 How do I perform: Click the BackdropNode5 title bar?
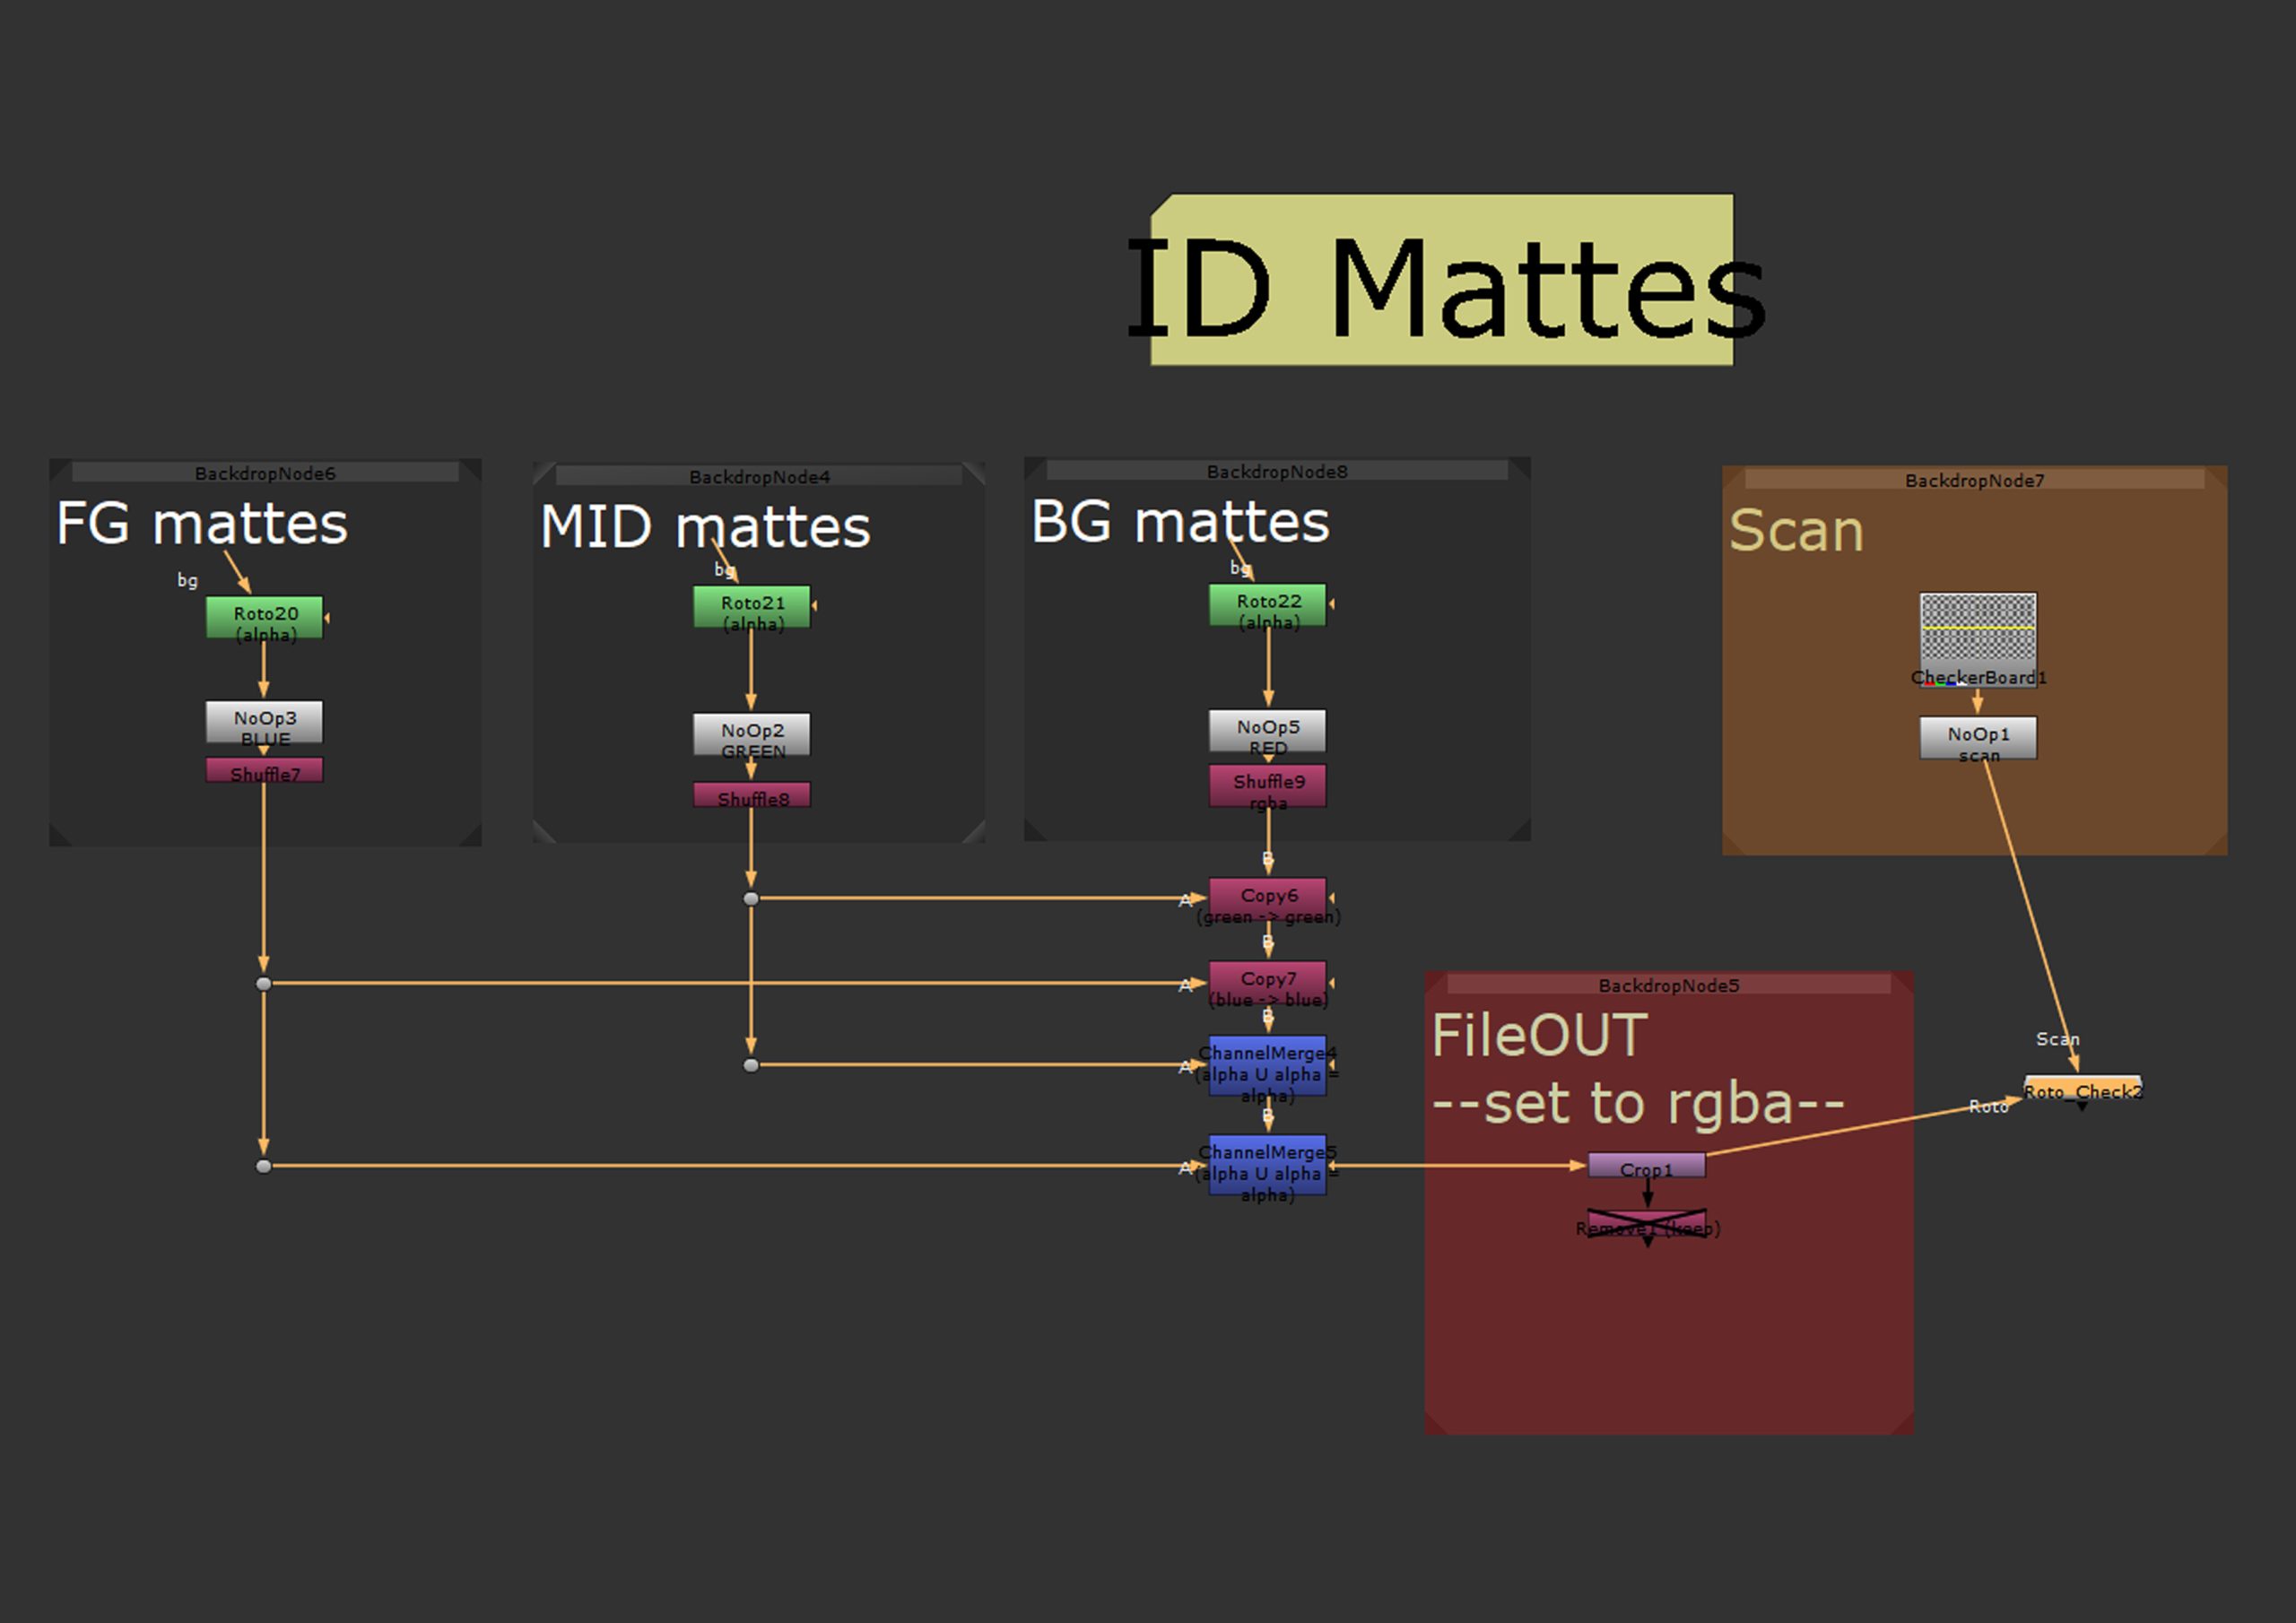[x=1669, y=984]
